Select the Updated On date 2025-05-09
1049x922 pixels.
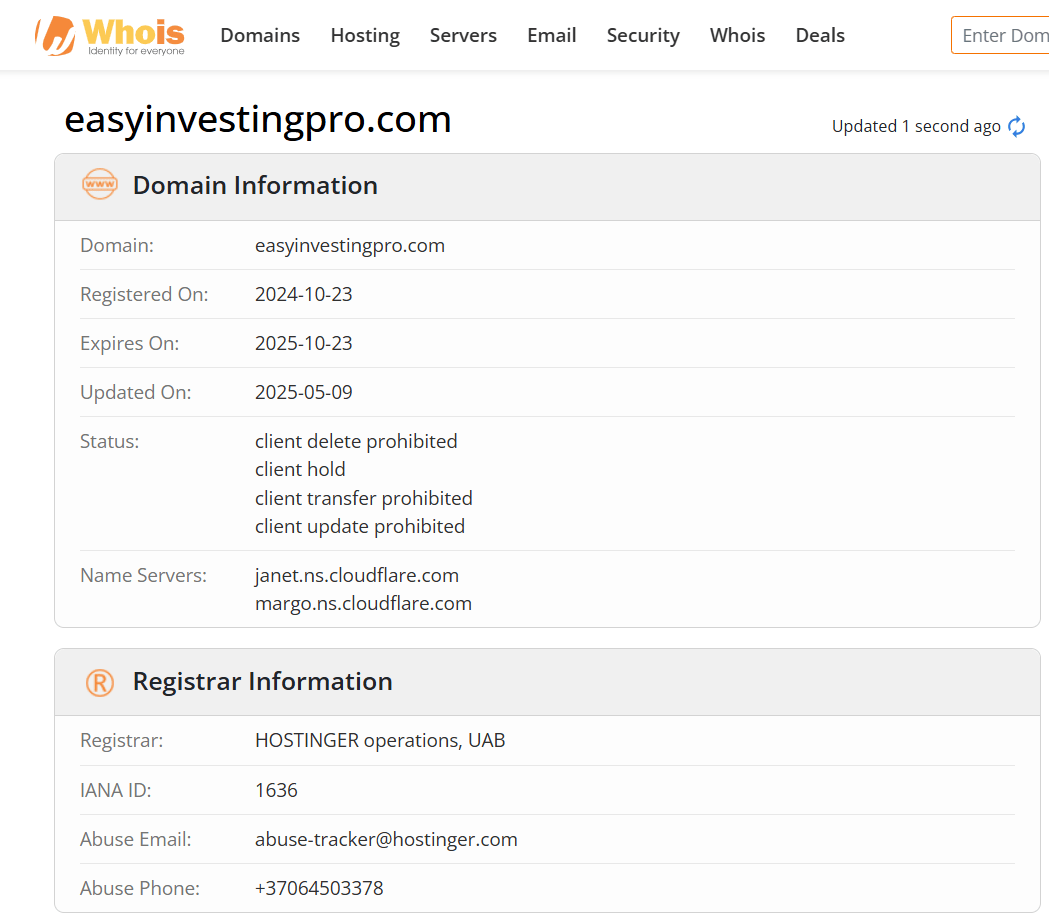304,392
